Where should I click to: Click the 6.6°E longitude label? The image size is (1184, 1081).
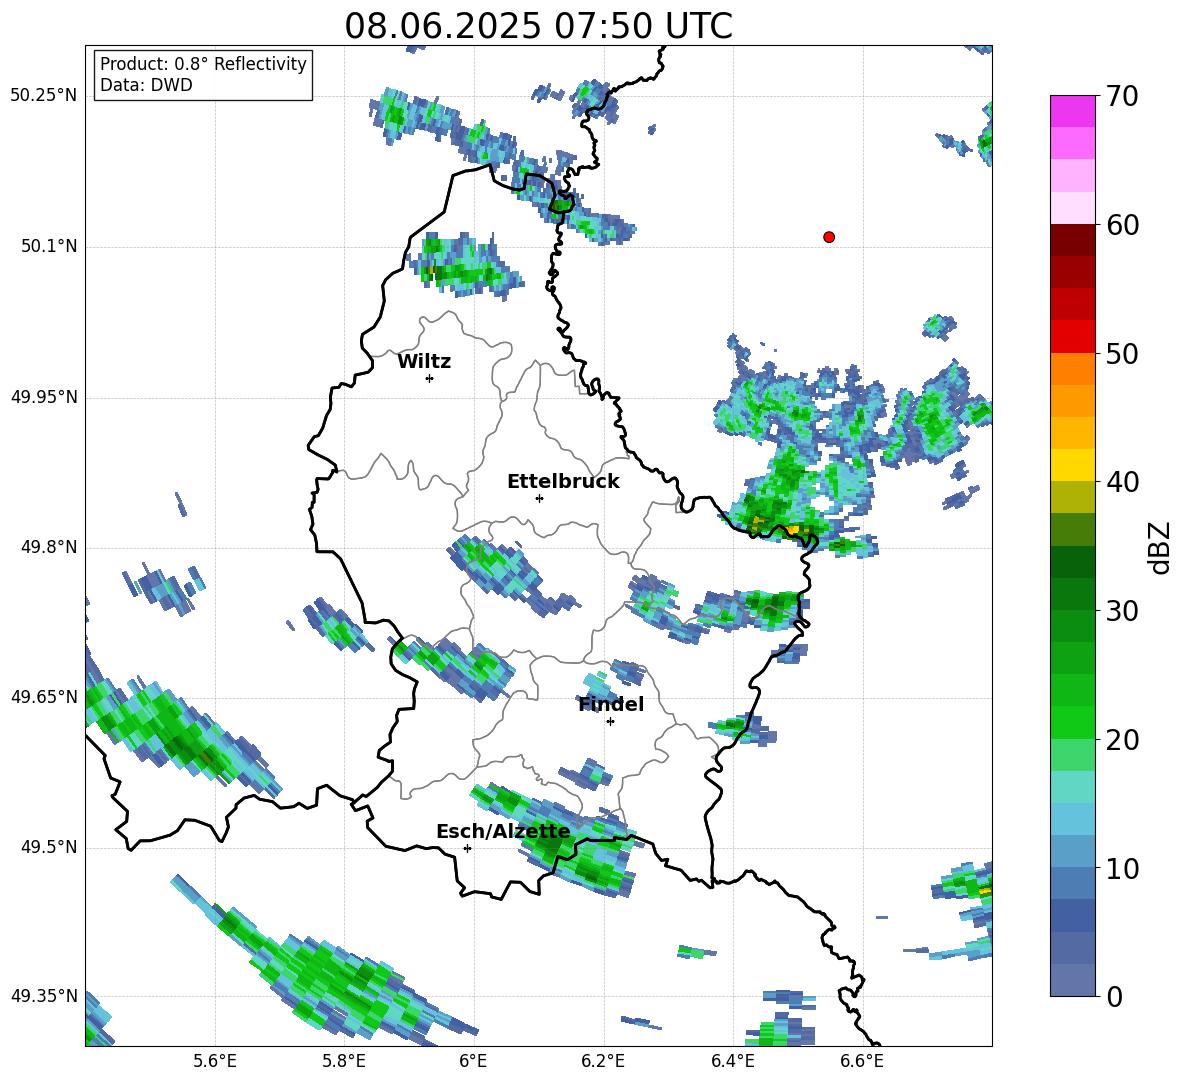coord(862,1061)
